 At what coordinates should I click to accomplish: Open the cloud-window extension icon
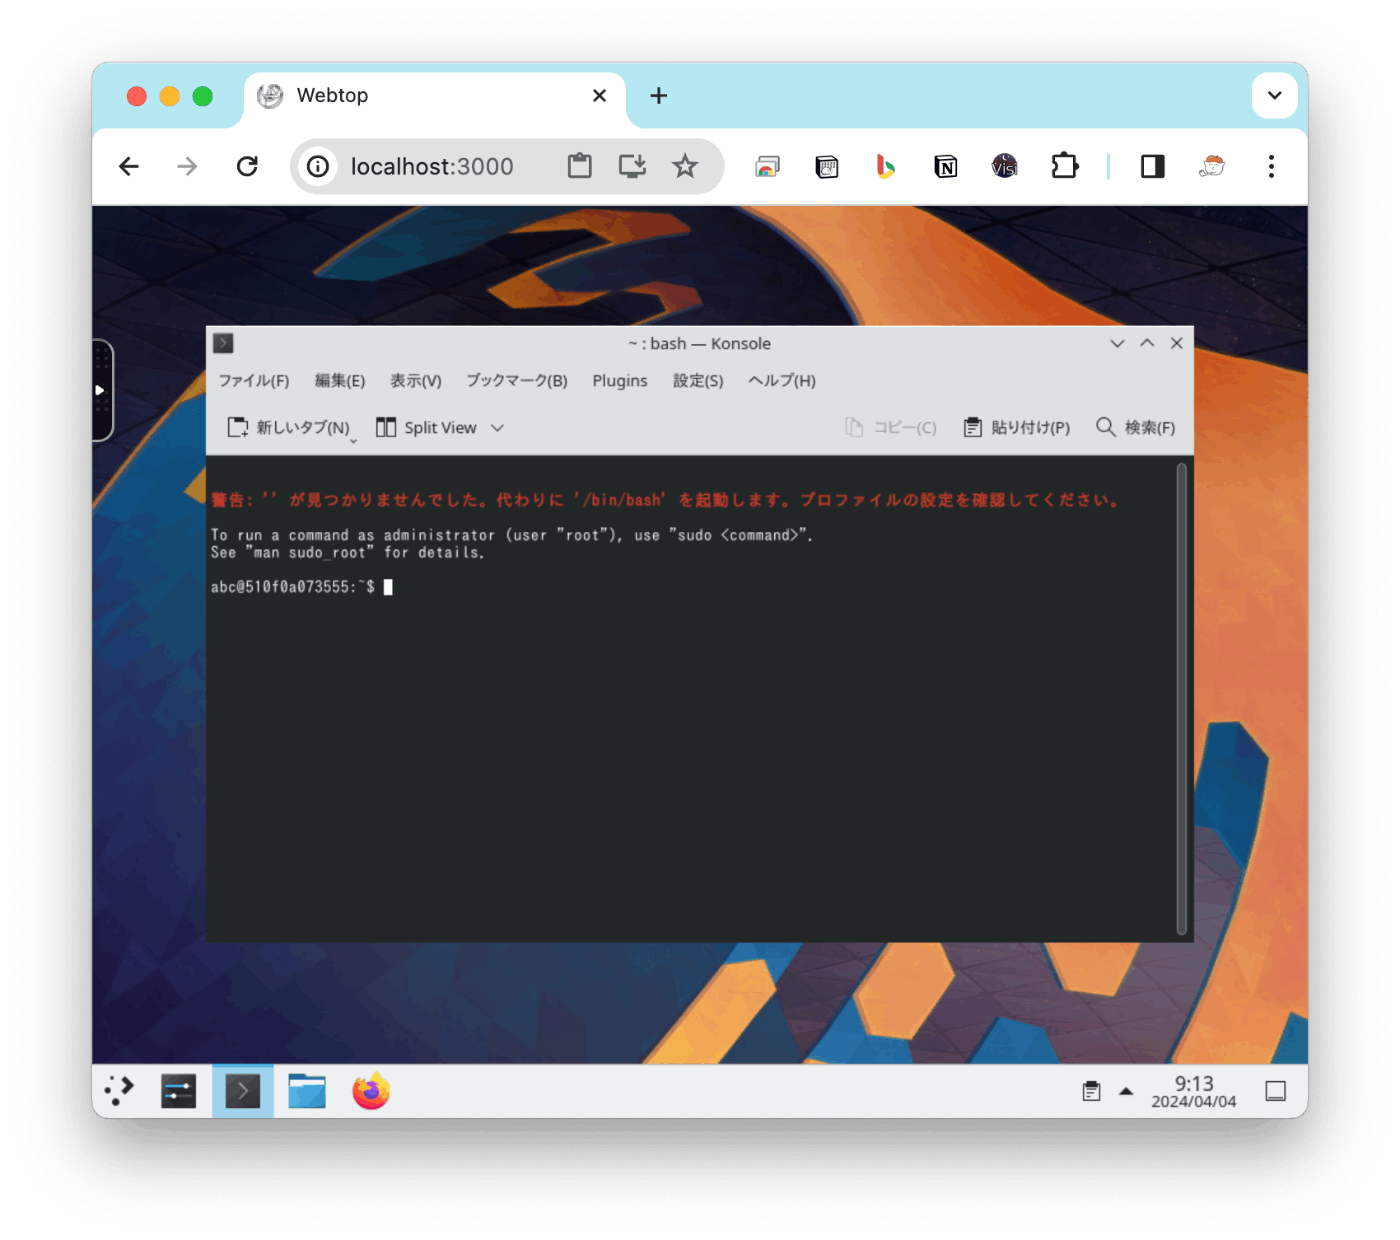pos(767,166)
